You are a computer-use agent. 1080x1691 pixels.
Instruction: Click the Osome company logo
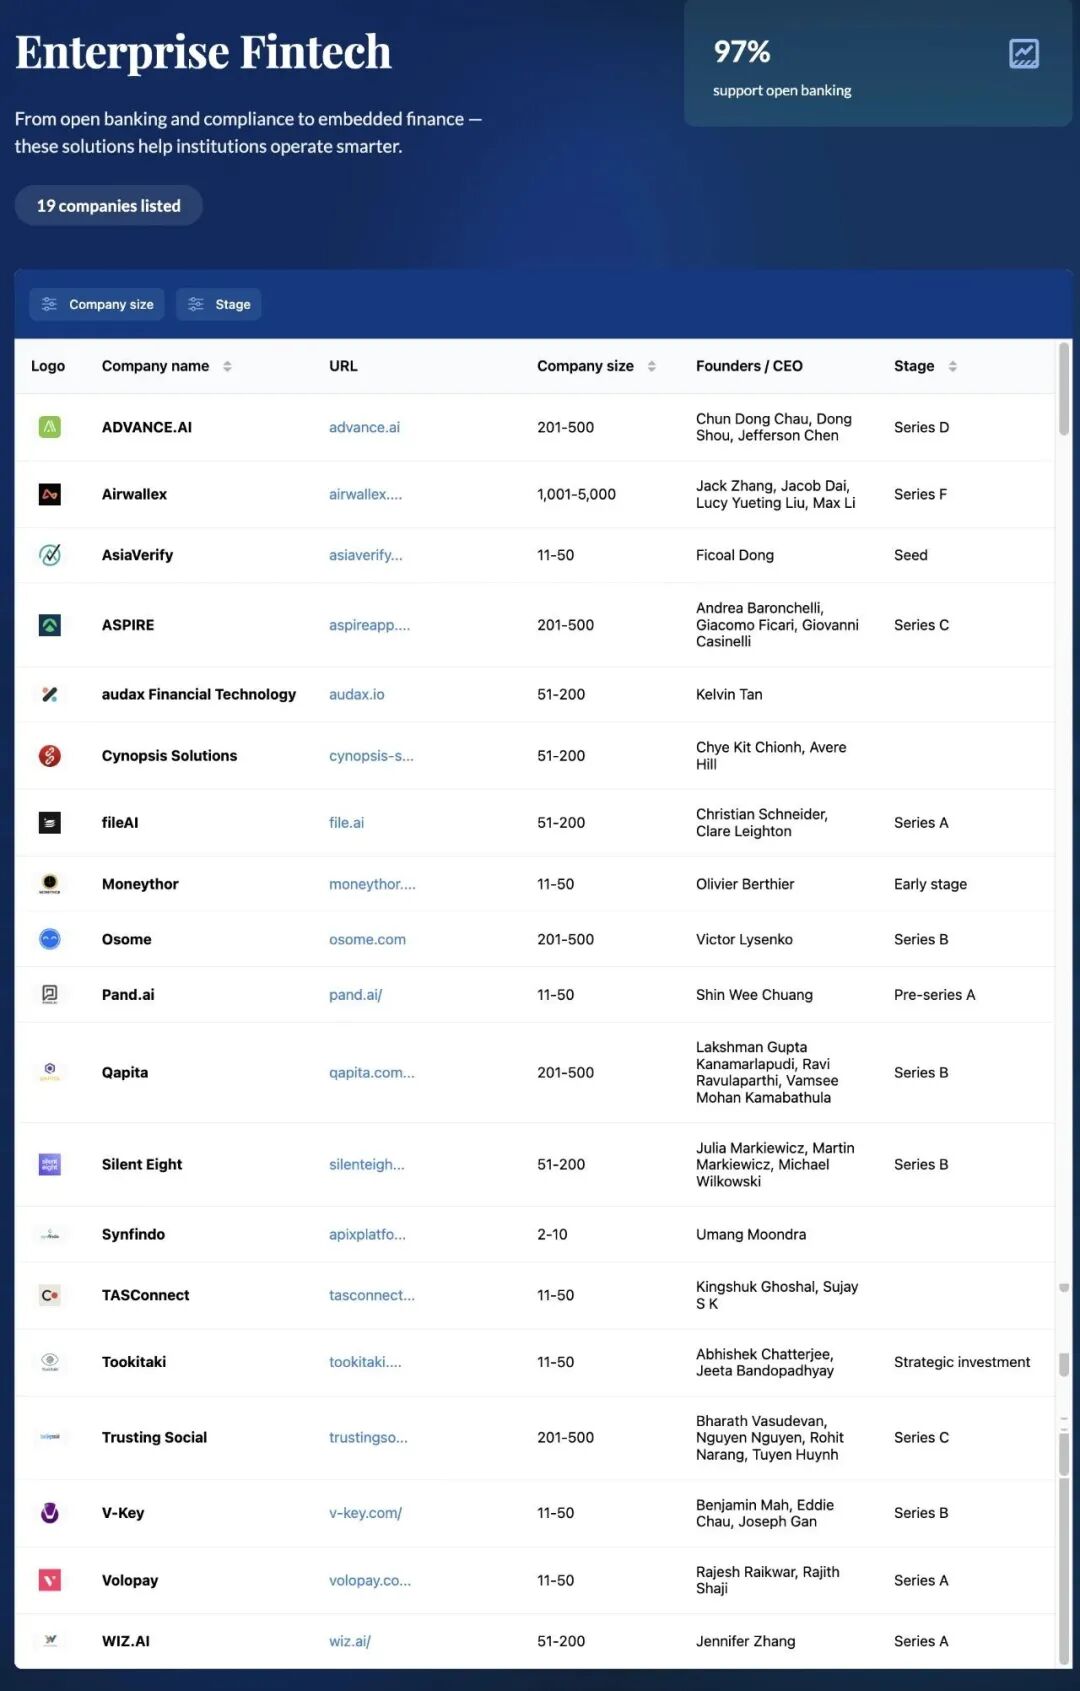(49, 939)
